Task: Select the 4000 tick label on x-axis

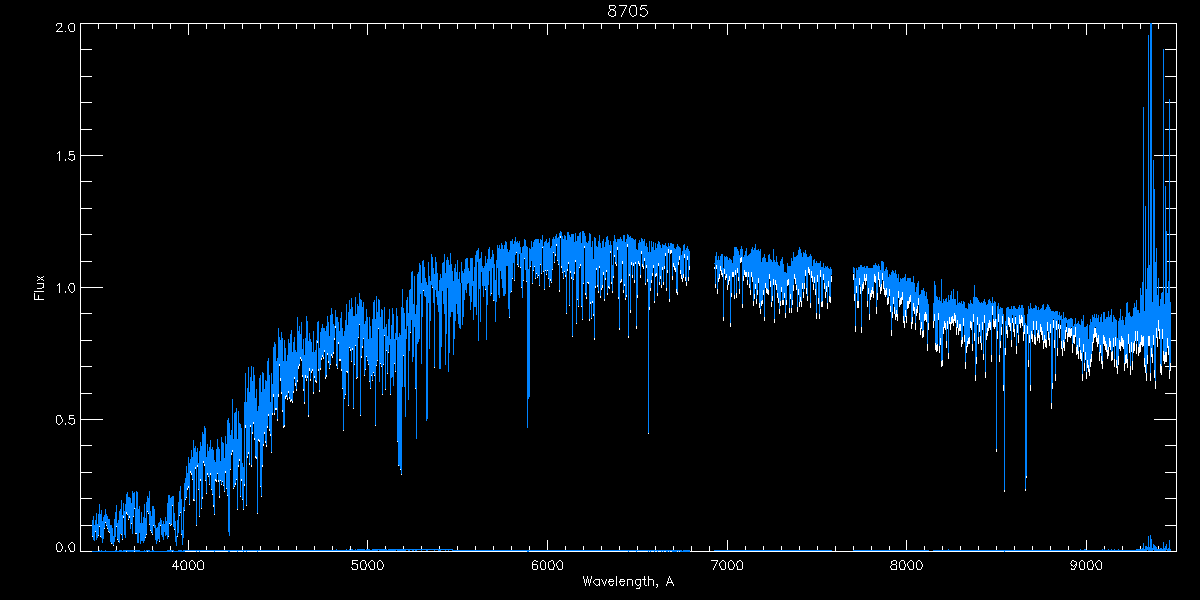Action: 188,564
